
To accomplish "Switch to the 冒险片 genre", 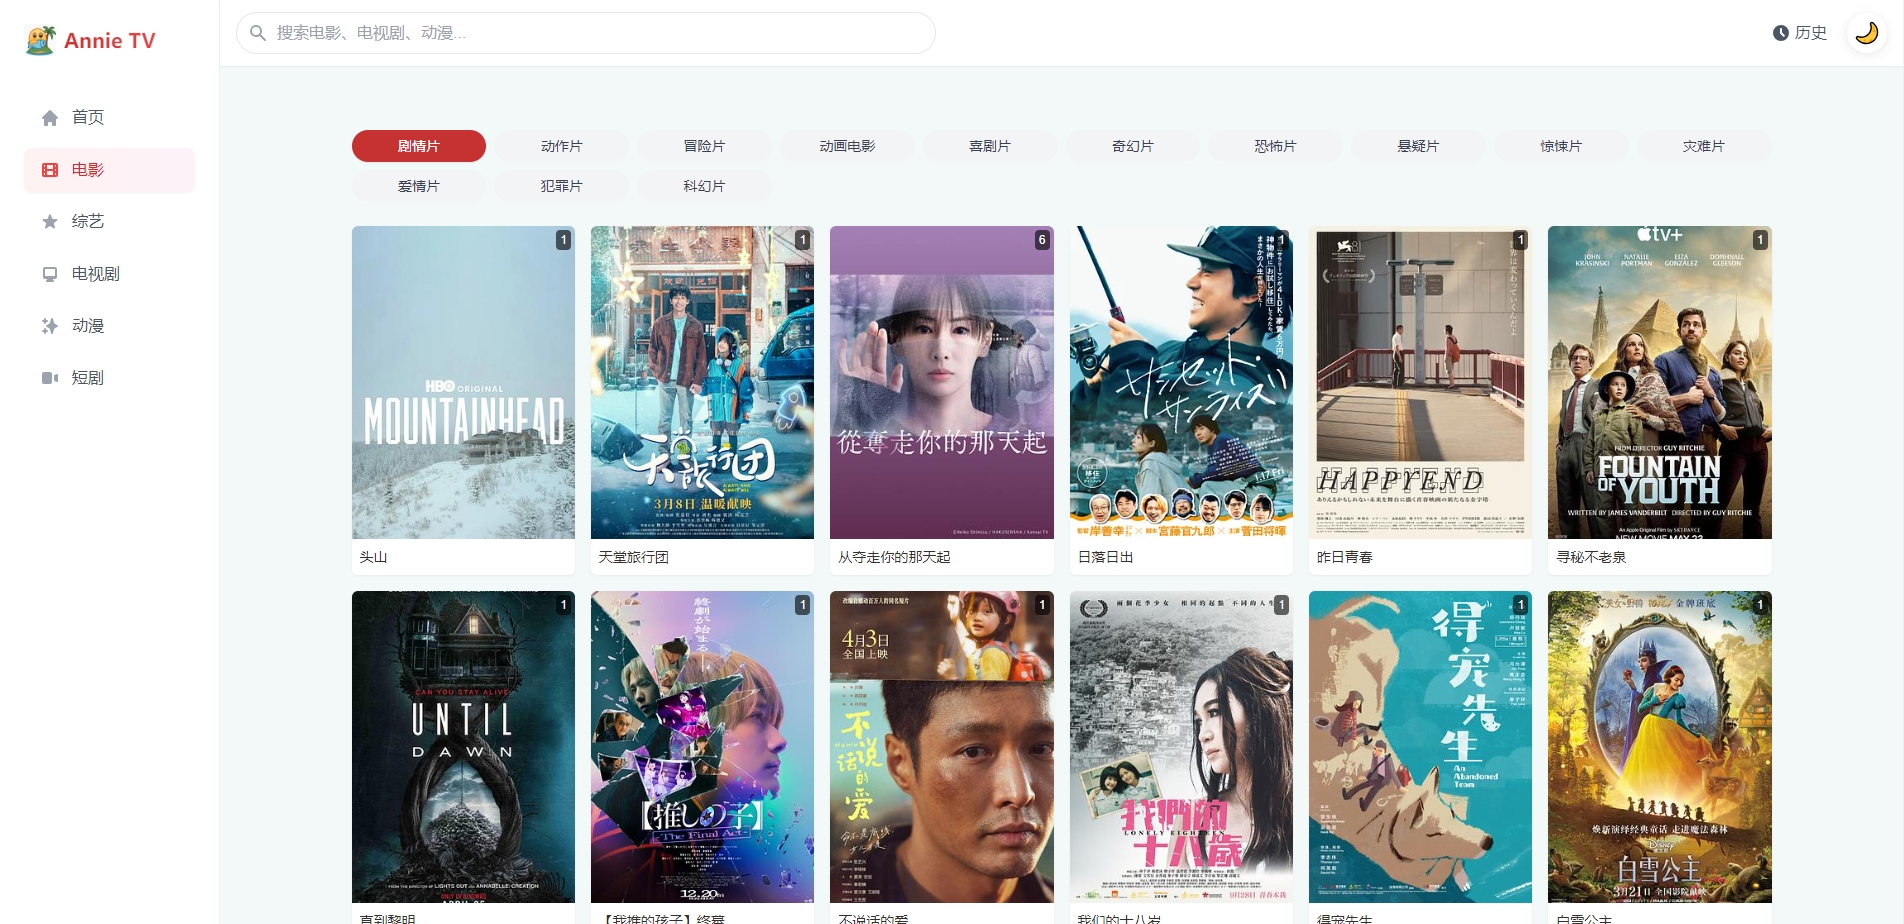I will click(x=705, y=146).
